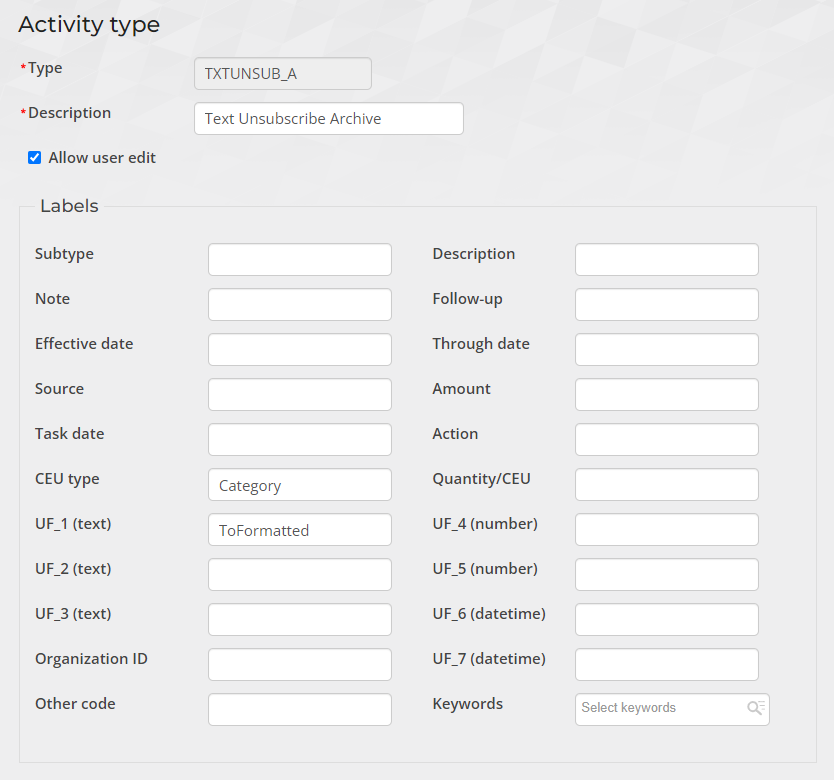Click the keyword search magnifier icon
Screen dimensions: 834x780
(755, 708)
